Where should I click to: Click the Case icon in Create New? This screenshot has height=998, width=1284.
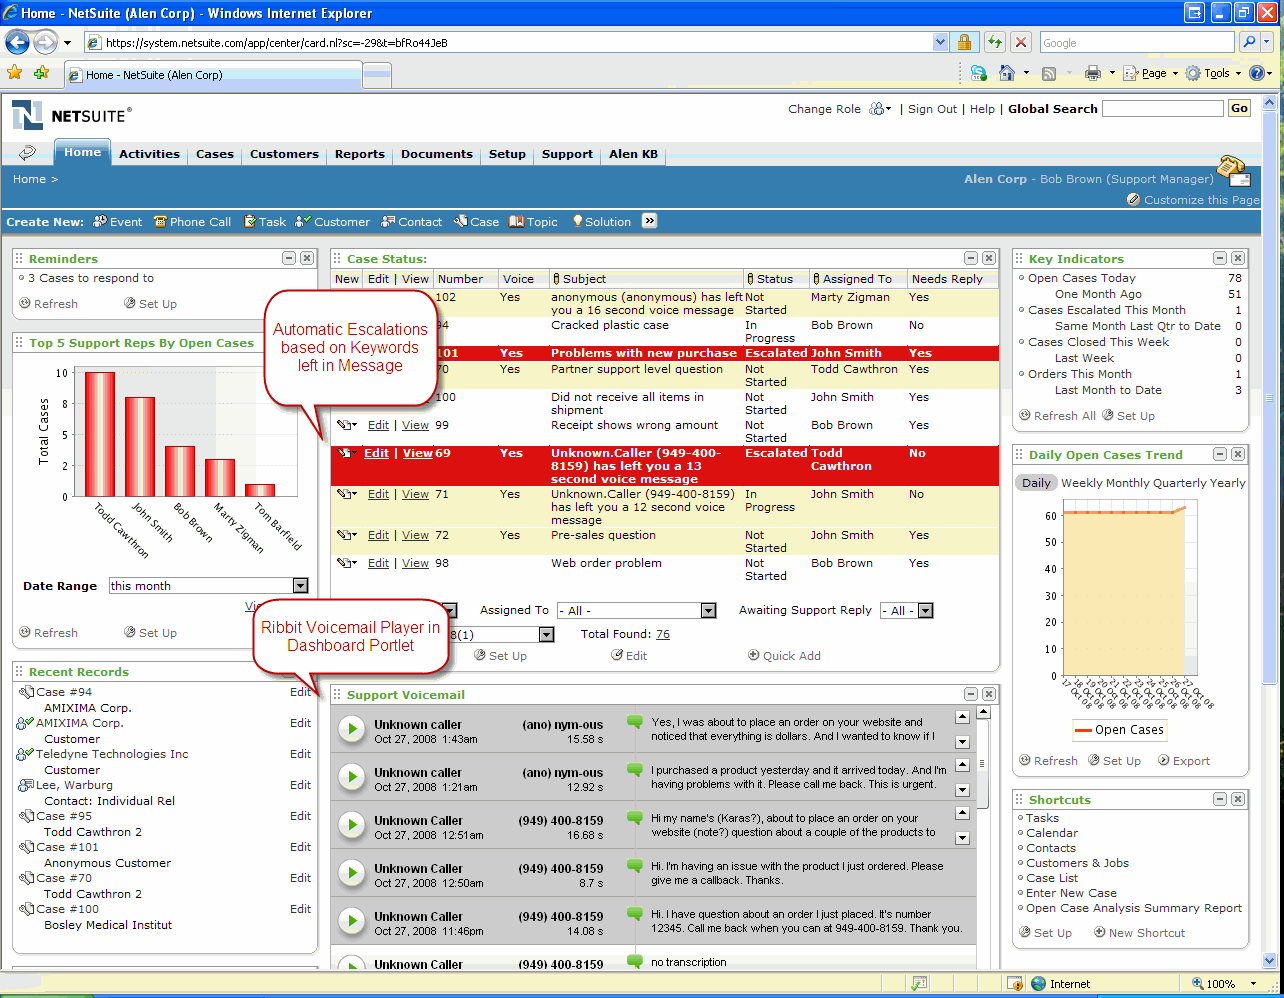(460, 221)
